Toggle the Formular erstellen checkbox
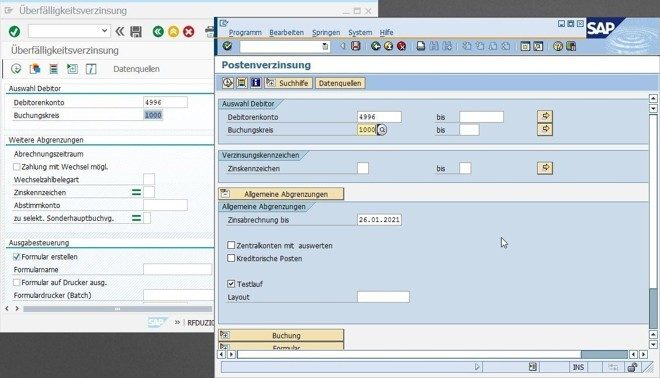The width and height of the screenshot is (660, 378). (16, 256)
